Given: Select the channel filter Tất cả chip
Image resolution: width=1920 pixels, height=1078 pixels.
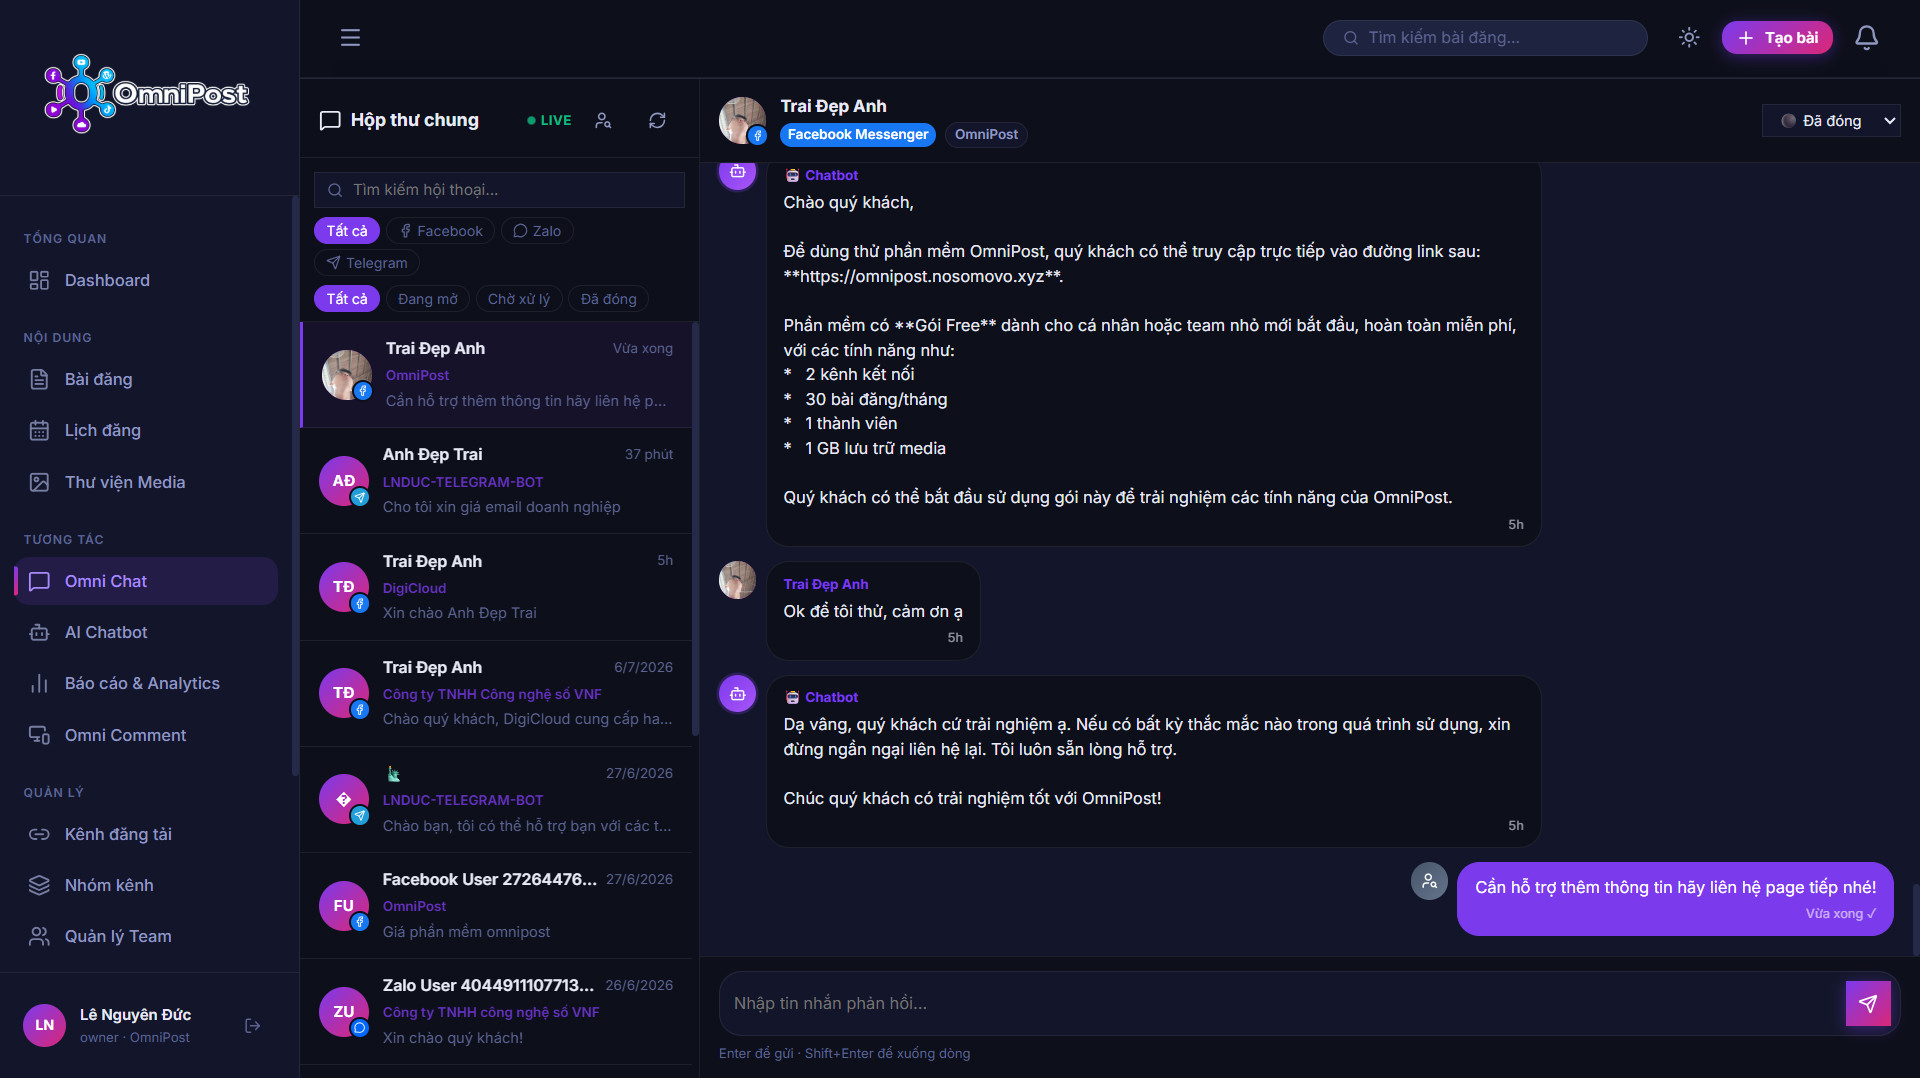Looking at the screenshot, I should coord(346,231).
